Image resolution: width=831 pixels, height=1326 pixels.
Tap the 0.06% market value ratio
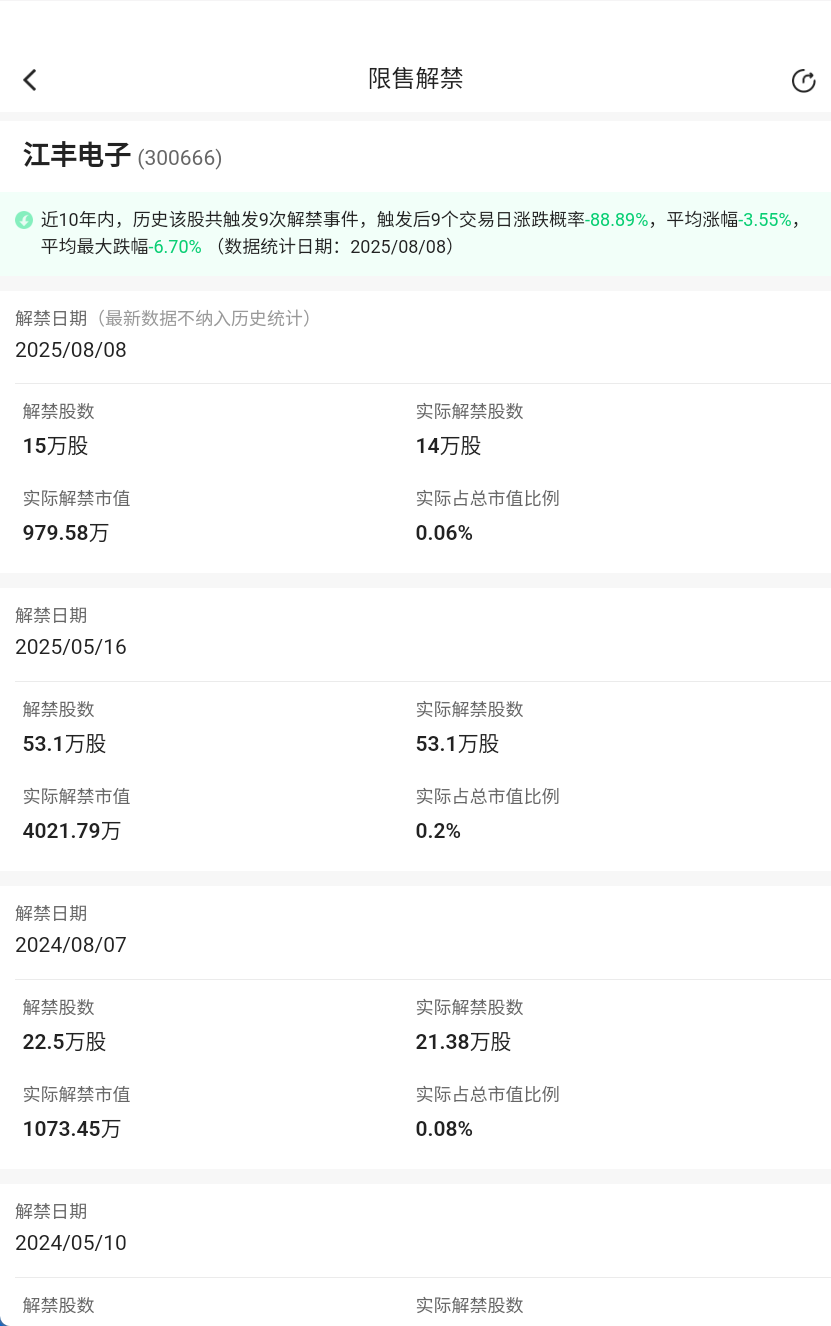point(444,533)
